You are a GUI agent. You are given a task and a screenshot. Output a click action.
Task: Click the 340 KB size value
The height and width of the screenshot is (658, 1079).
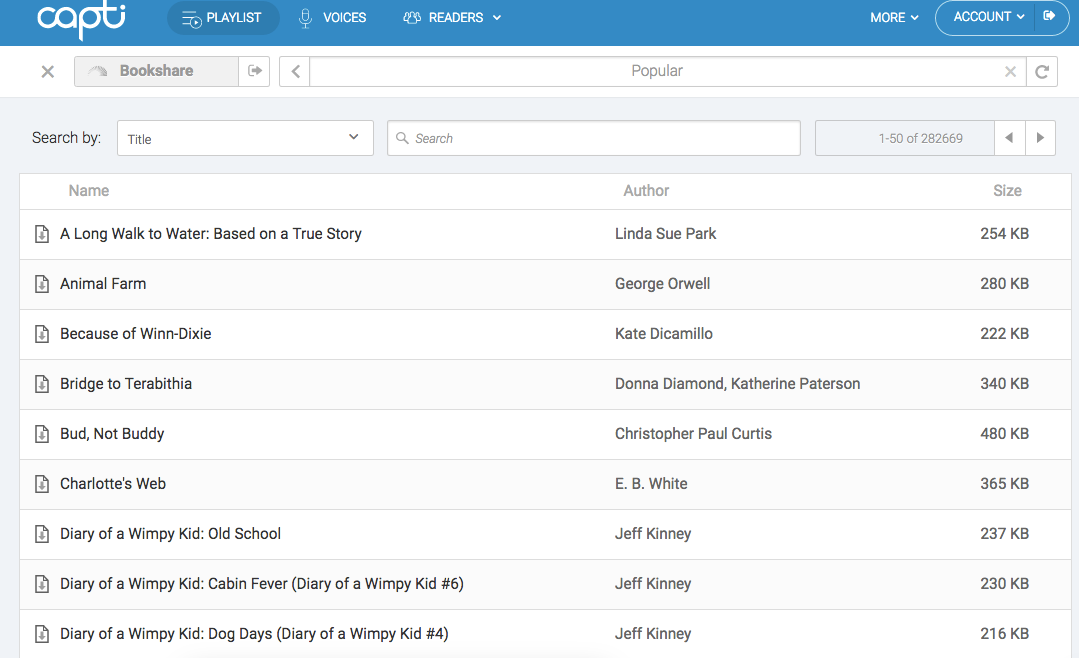coord(1005,384)
